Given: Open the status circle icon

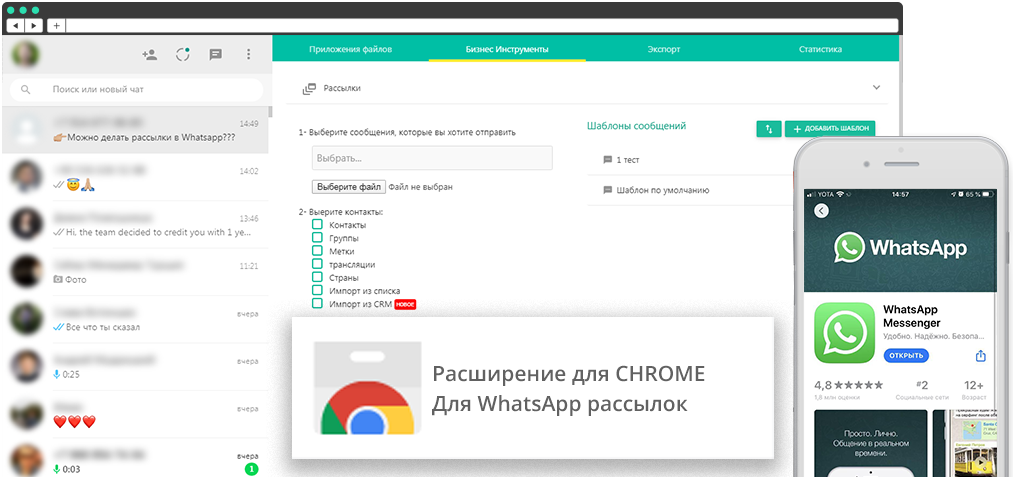Looking at the screenshot, I should pos(183,54).
